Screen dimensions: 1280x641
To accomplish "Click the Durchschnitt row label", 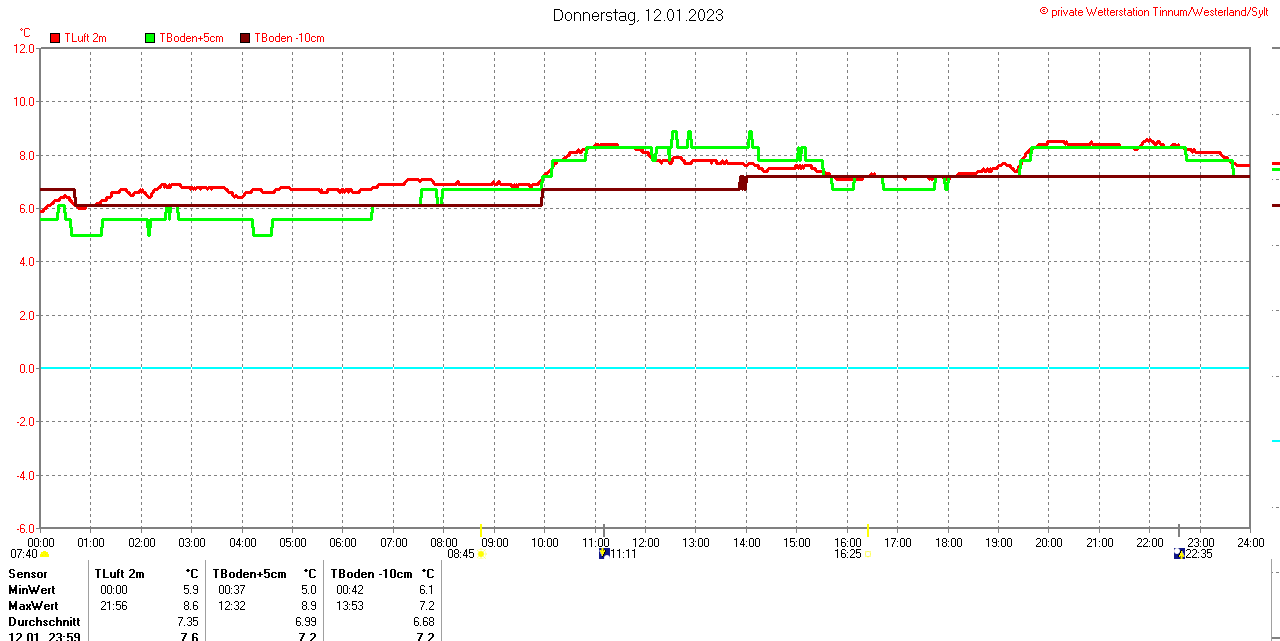I will pos(44,622).
